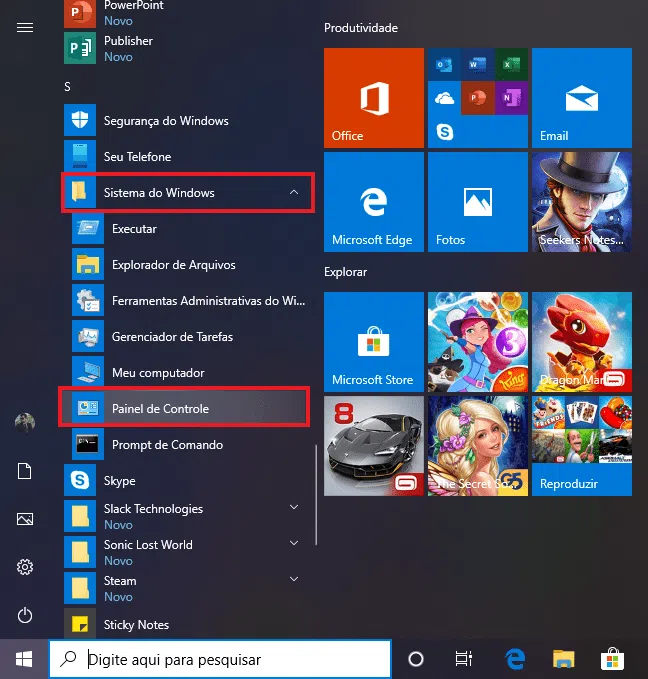
Task: Expand the Slack Technologies folder chevron
Action: coord(294,507)
